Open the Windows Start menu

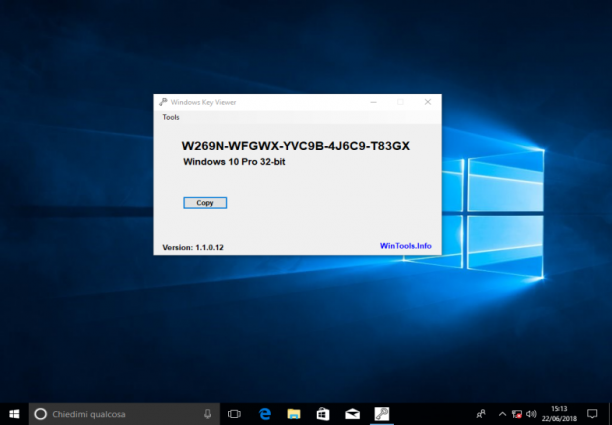coord(14,414)
